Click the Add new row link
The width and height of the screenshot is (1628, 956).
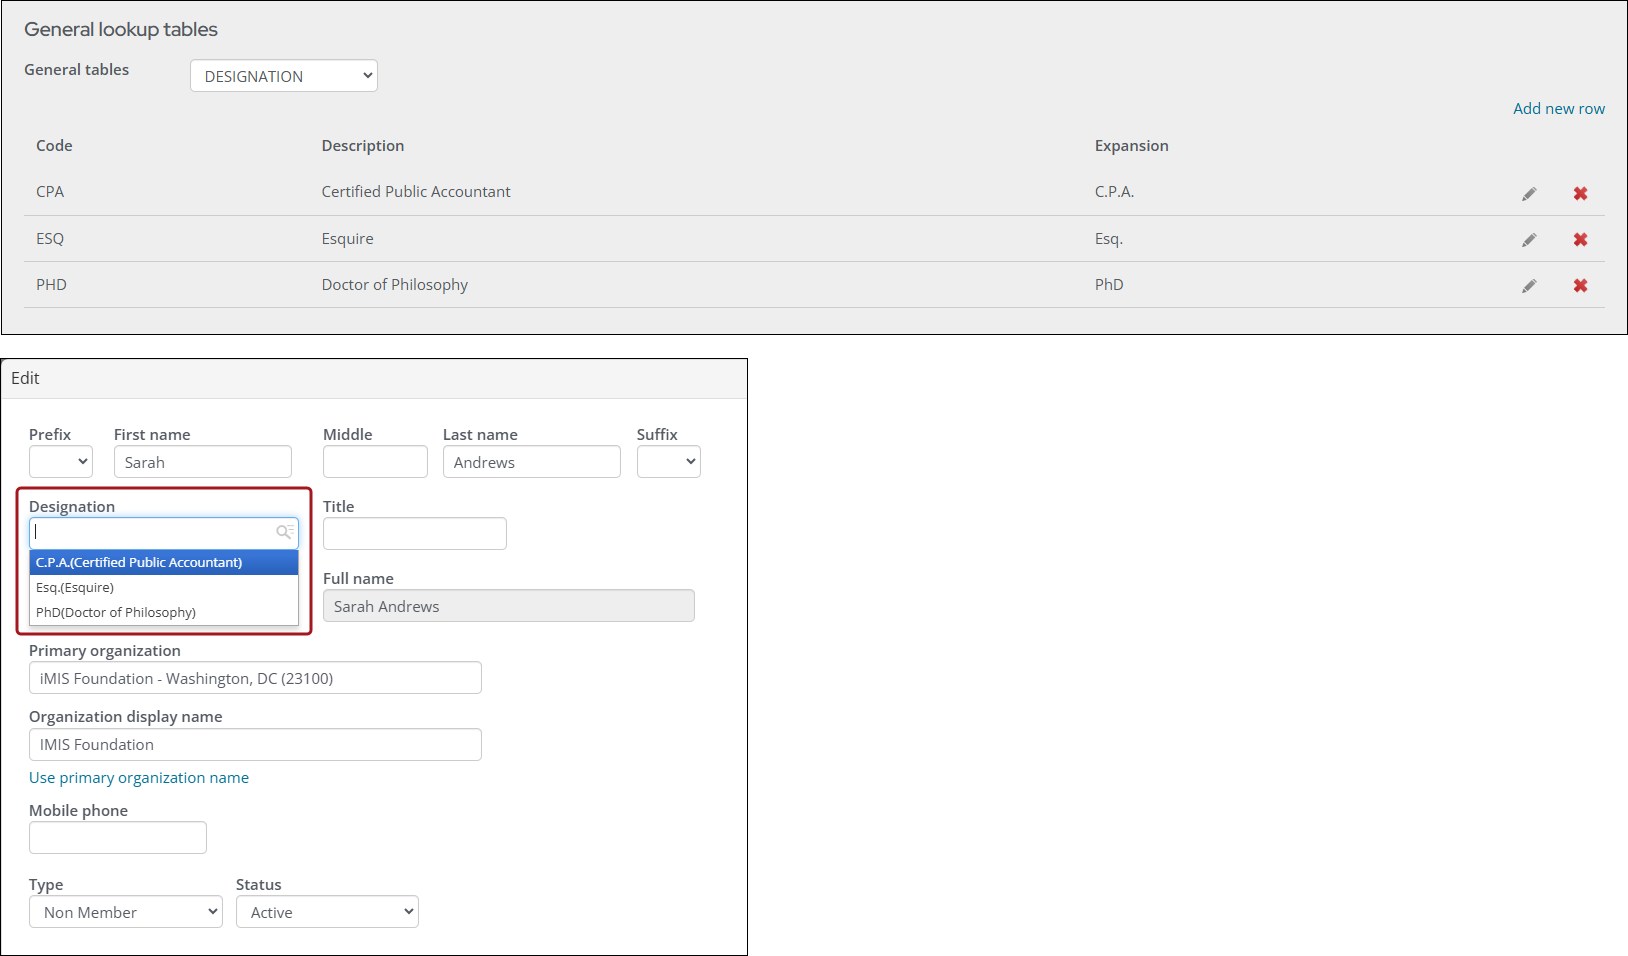pyautogui.click(x=1559, y=109)
